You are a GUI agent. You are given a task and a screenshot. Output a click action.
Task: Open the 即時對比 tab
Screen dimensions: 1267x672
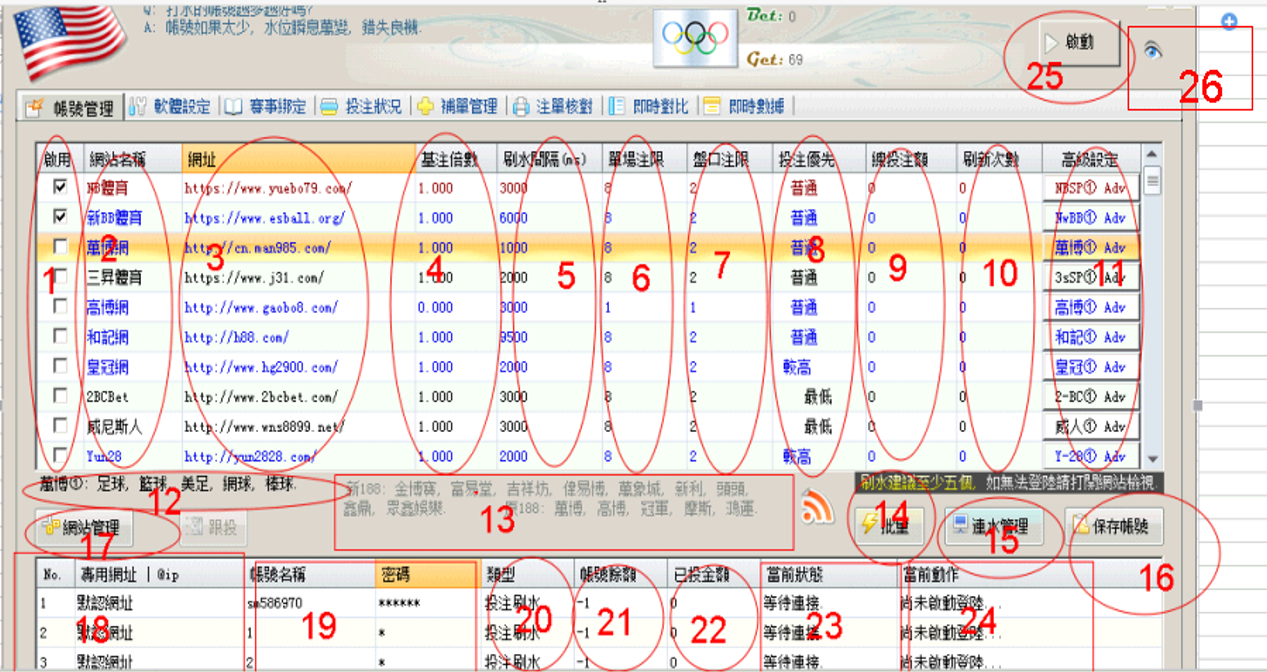click(x=649, y=107)
